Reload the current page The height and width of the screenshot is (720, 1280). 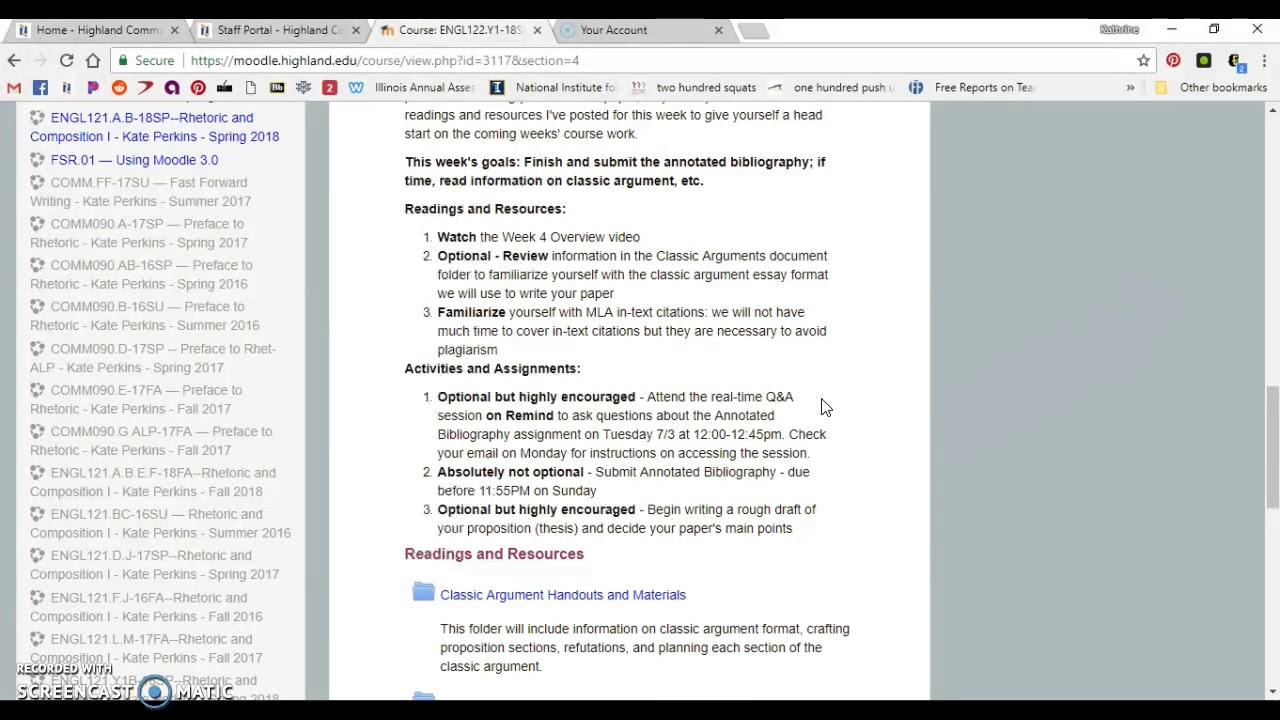[66, 61]
